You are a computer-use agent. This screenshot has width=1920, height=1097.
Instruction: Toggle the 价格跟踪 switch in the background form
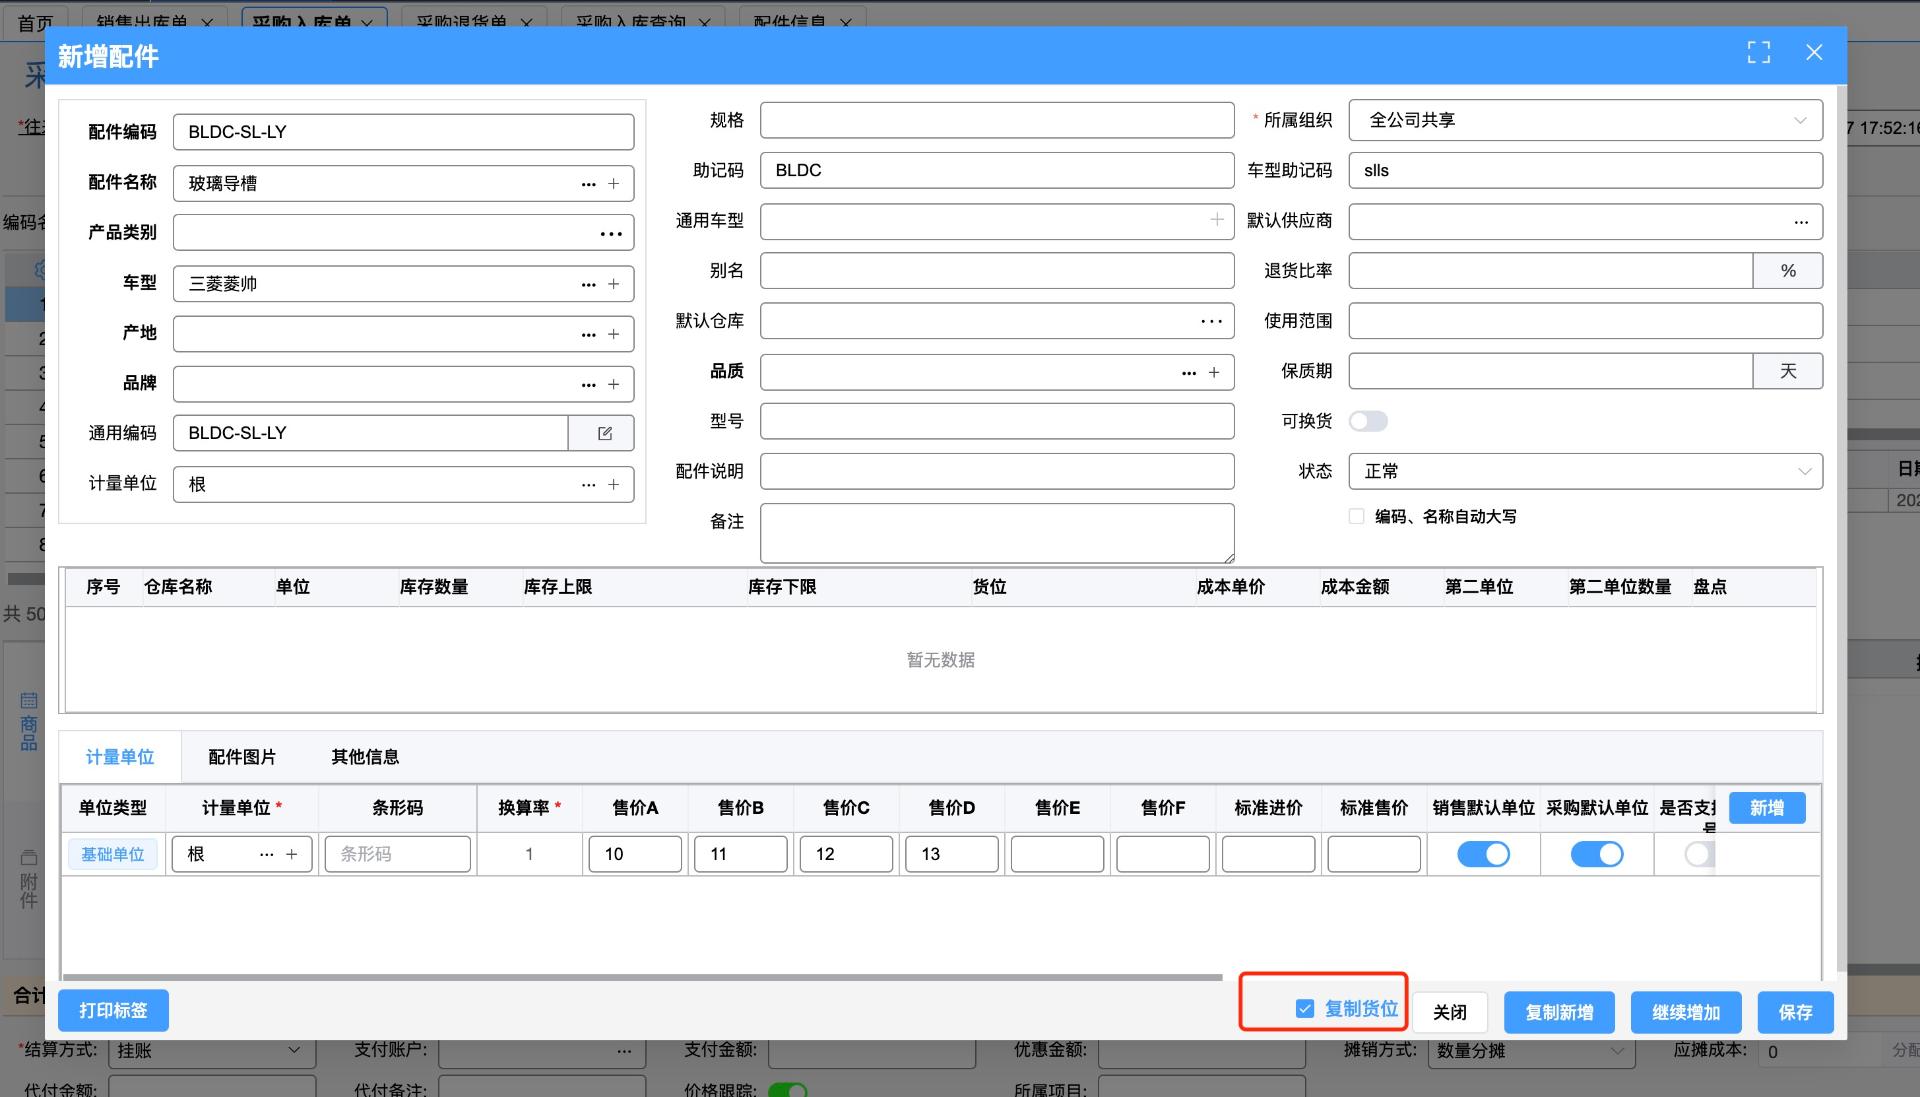pos(787,1090)
